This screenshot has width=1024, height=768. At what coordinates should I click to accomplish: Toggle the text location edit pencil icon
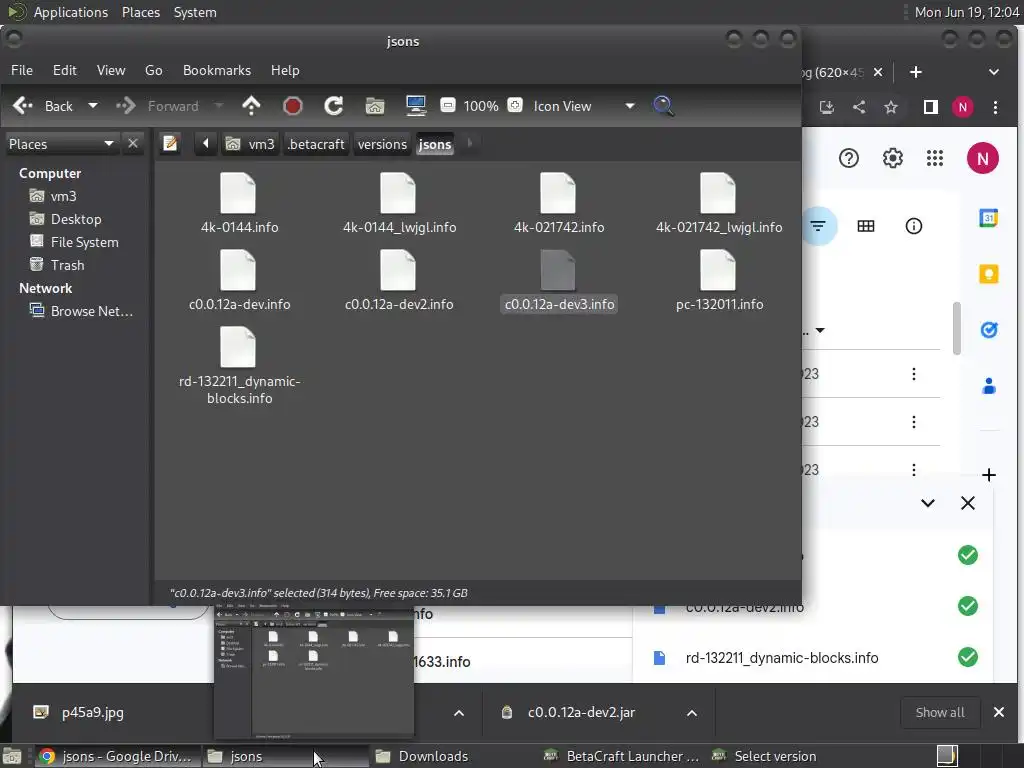click(170, 144)
